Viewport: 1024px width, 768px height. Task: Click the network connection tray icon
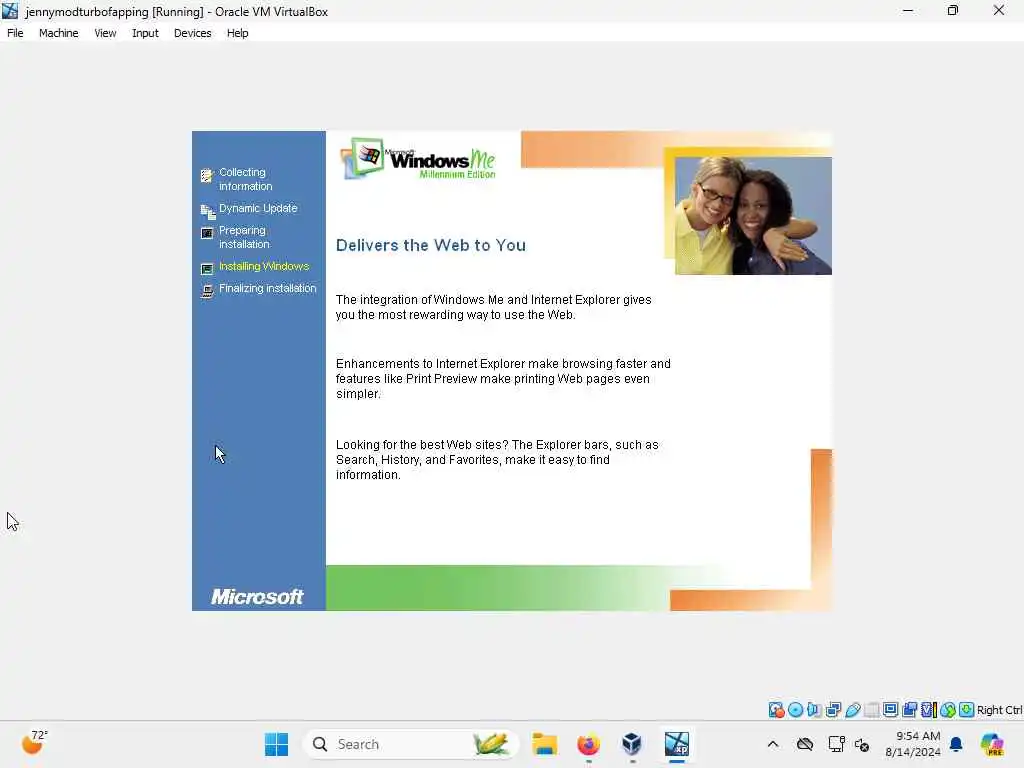pos(836,744)
